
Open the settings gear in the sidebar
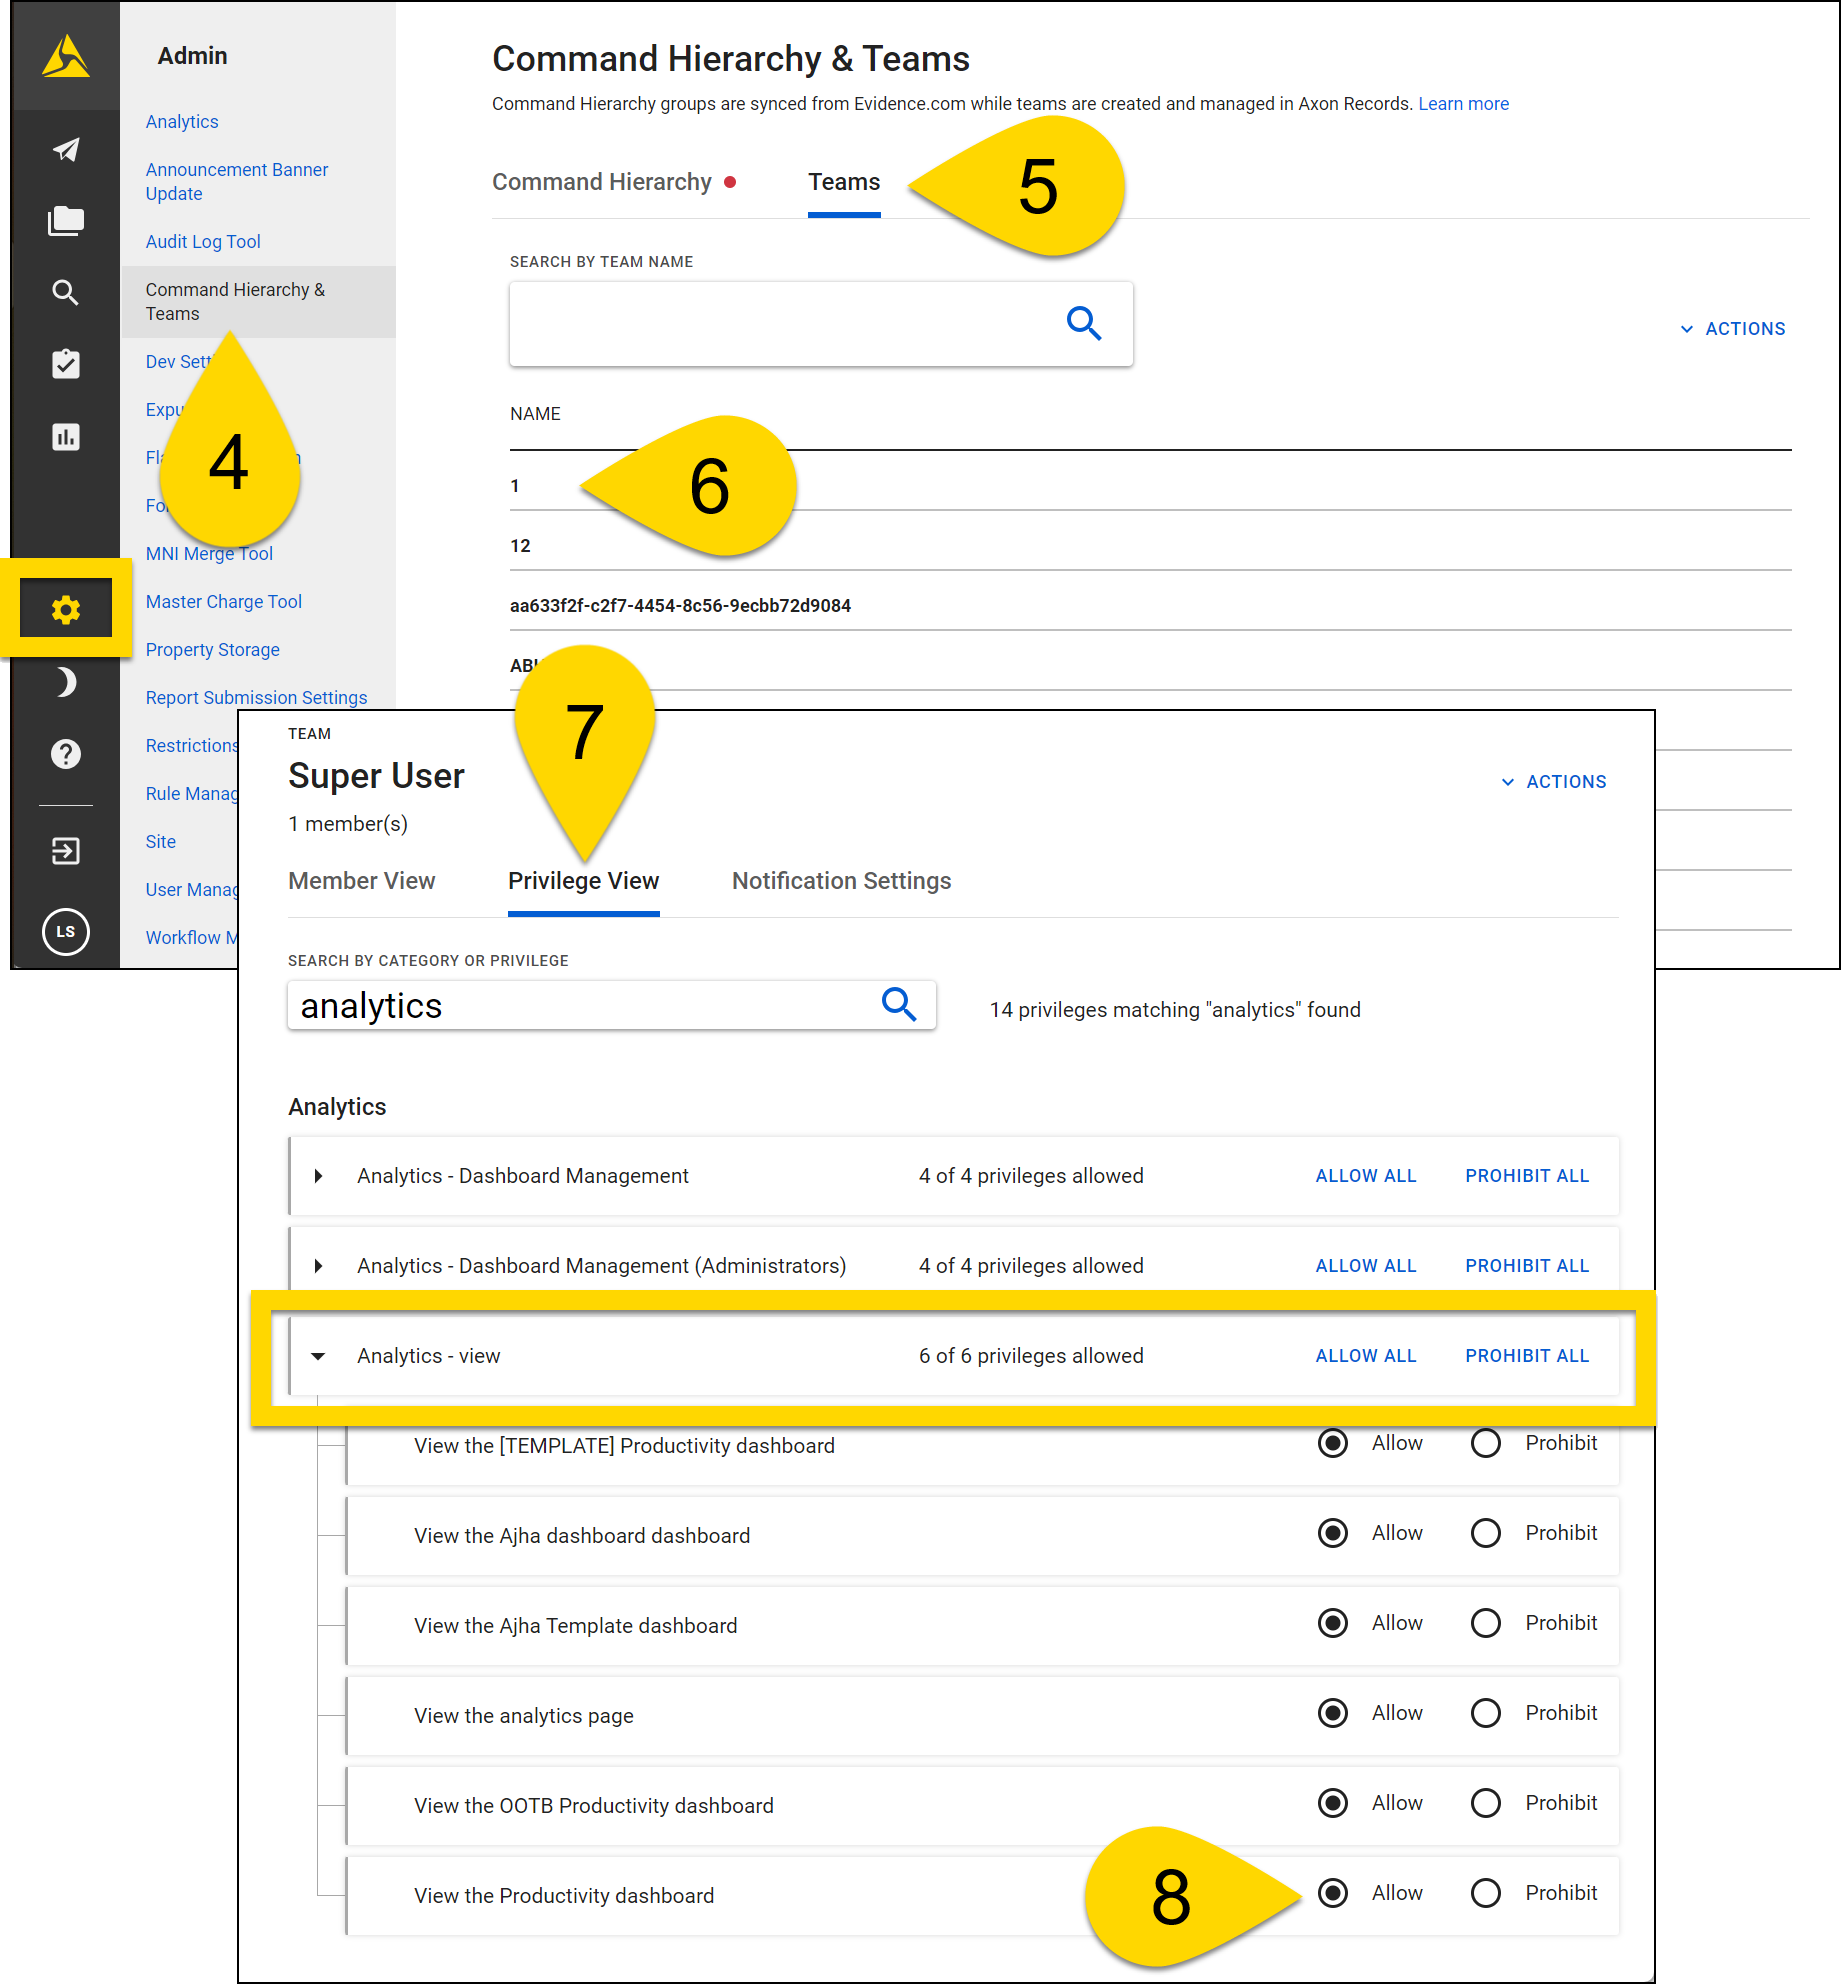pos(65,608)
